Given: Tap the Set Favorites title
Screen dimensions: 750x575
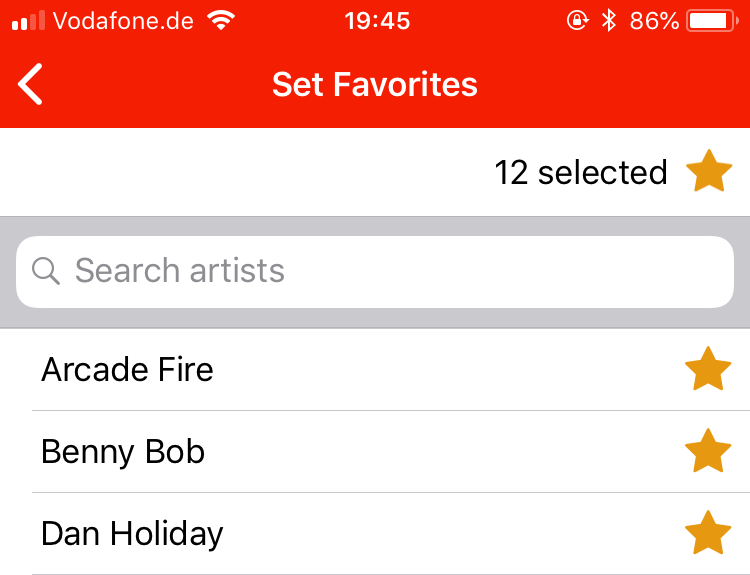Looking at the screenshot, I should (375, 84).
